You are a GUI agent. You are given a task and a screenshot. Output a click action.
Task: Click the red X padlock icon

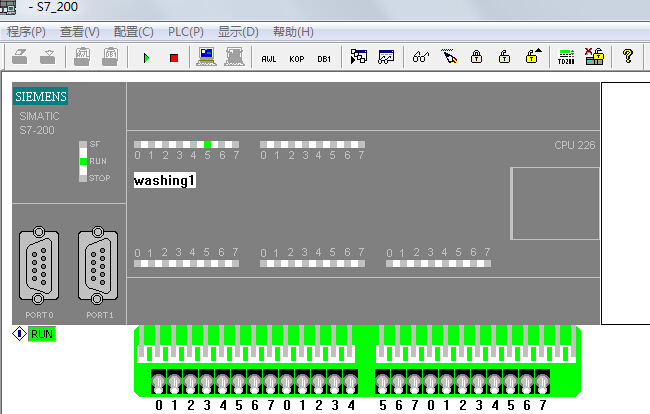tap(594, 56)
